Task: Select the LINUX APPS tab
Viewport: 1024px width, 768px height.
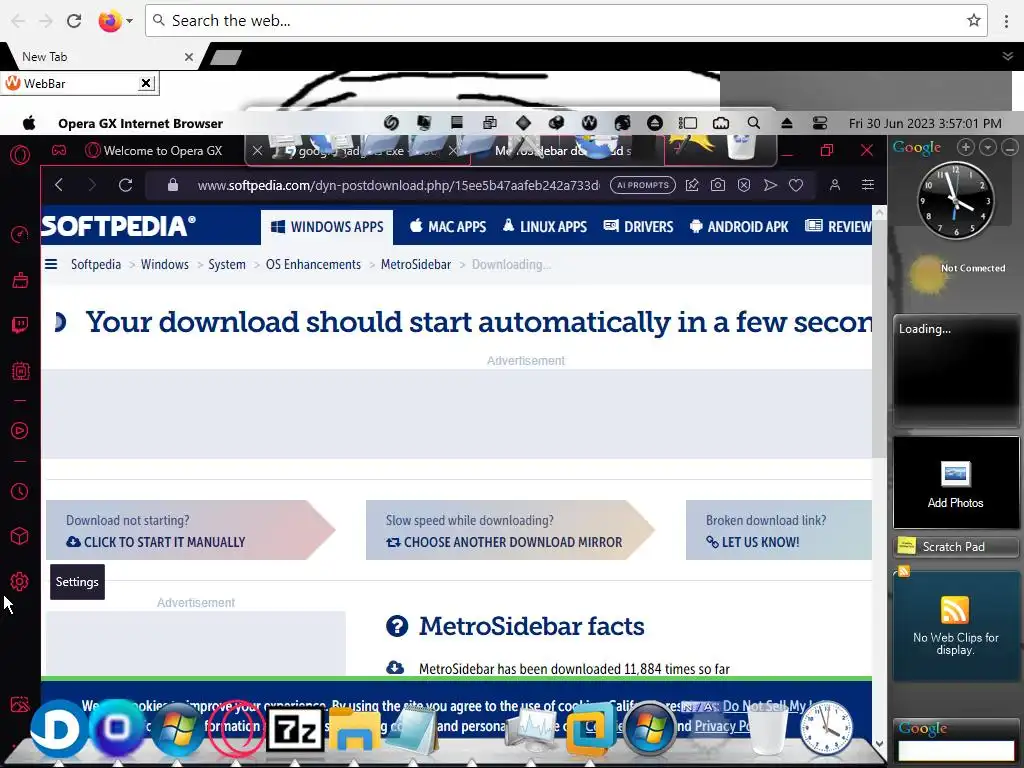Action: tap(545, 227)
